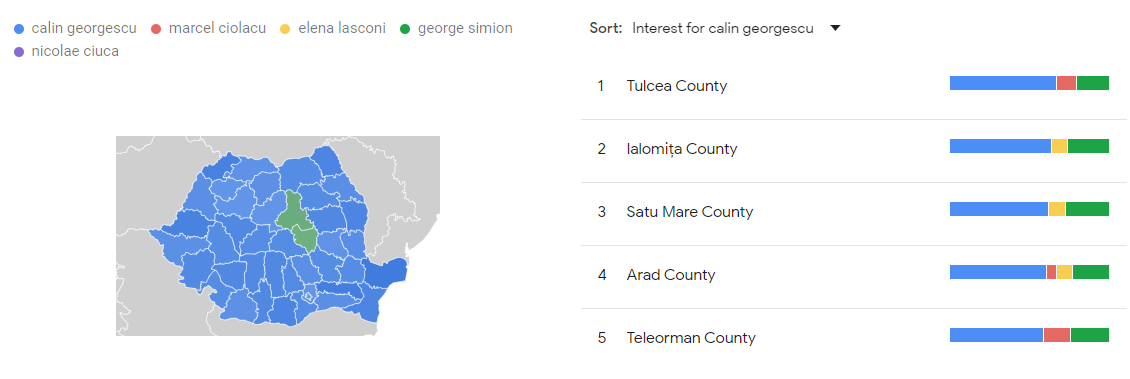Open the Sort dropdown arrow
Image resolution: width=1130 pixels, height=379 pixels.
(x=835, y=29)
